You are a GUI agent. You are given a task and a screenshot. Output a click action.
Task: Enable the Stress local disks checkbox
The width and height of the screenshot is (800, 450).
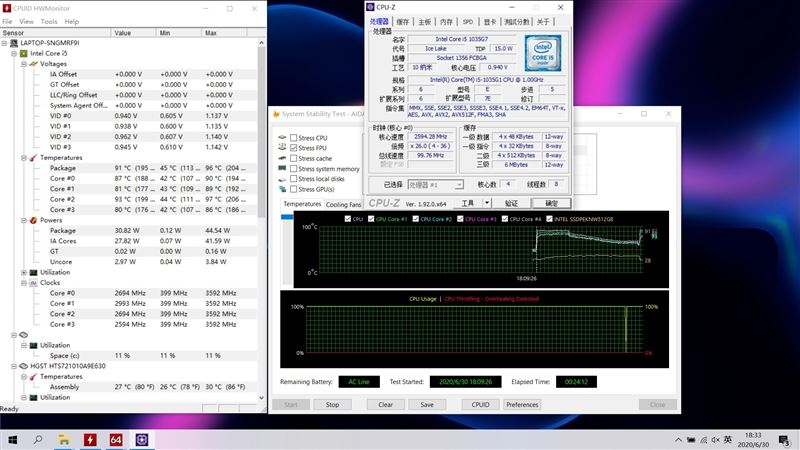pyautogui.click(x=293, y=179)
